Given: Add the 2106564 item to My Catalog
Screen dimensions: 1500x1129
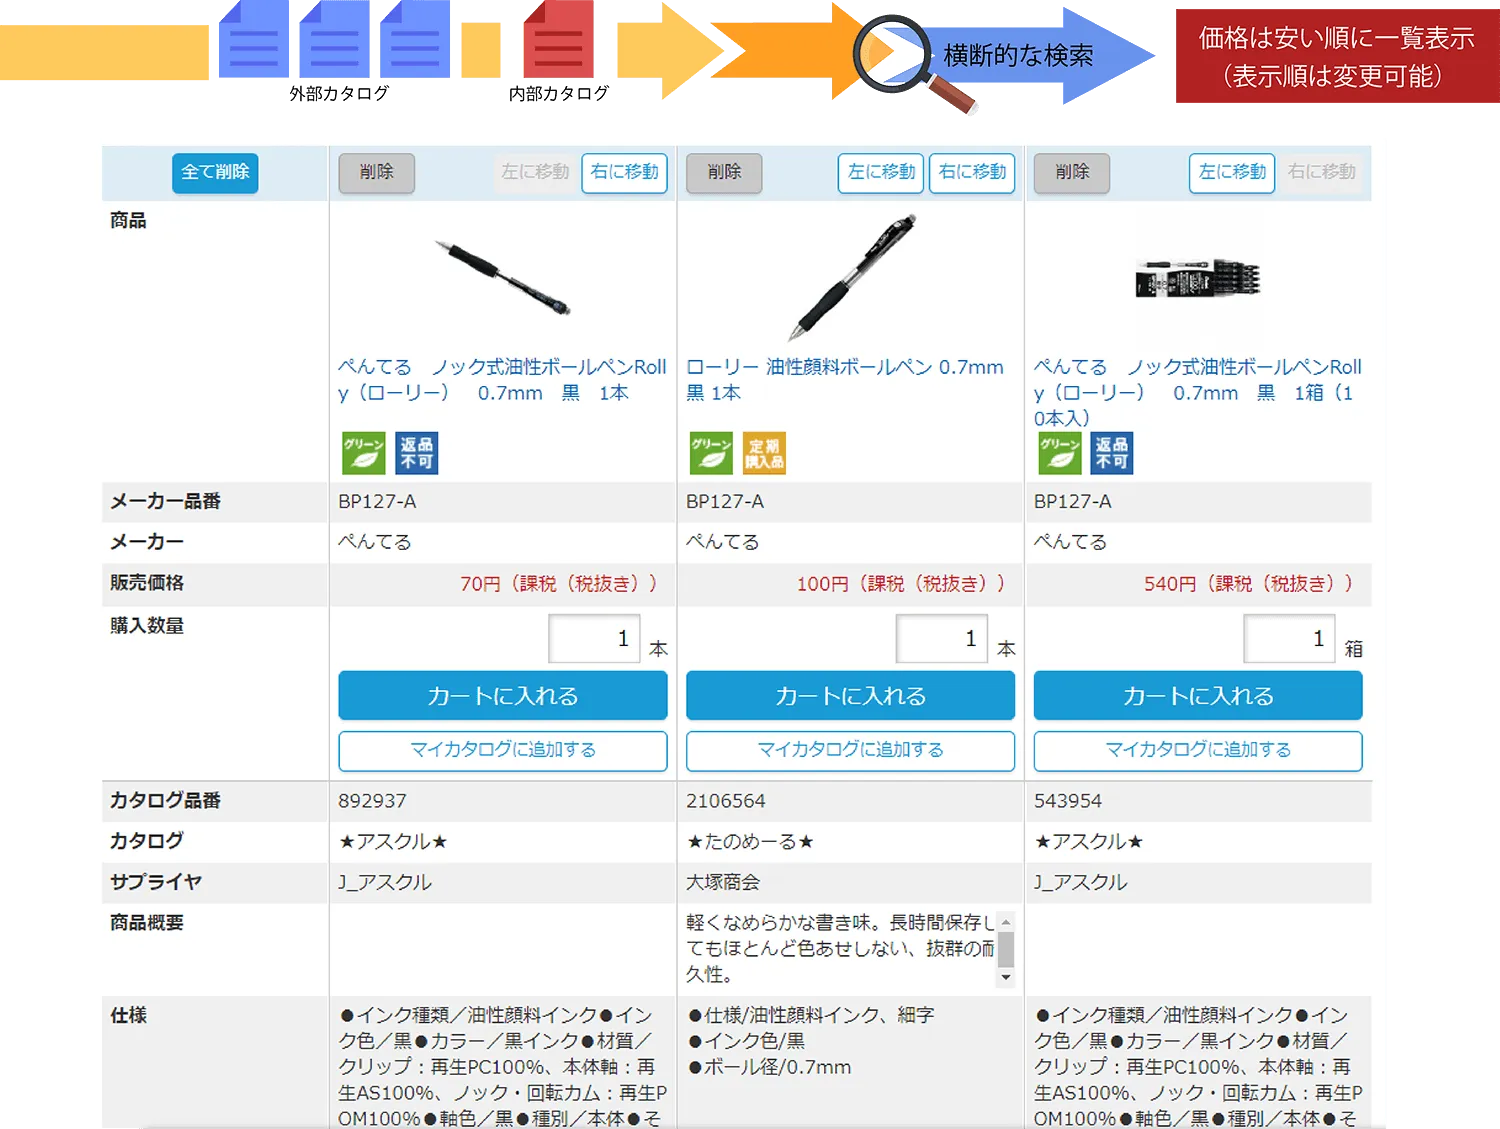Looking at the screenshot, I should click(851, 751).
